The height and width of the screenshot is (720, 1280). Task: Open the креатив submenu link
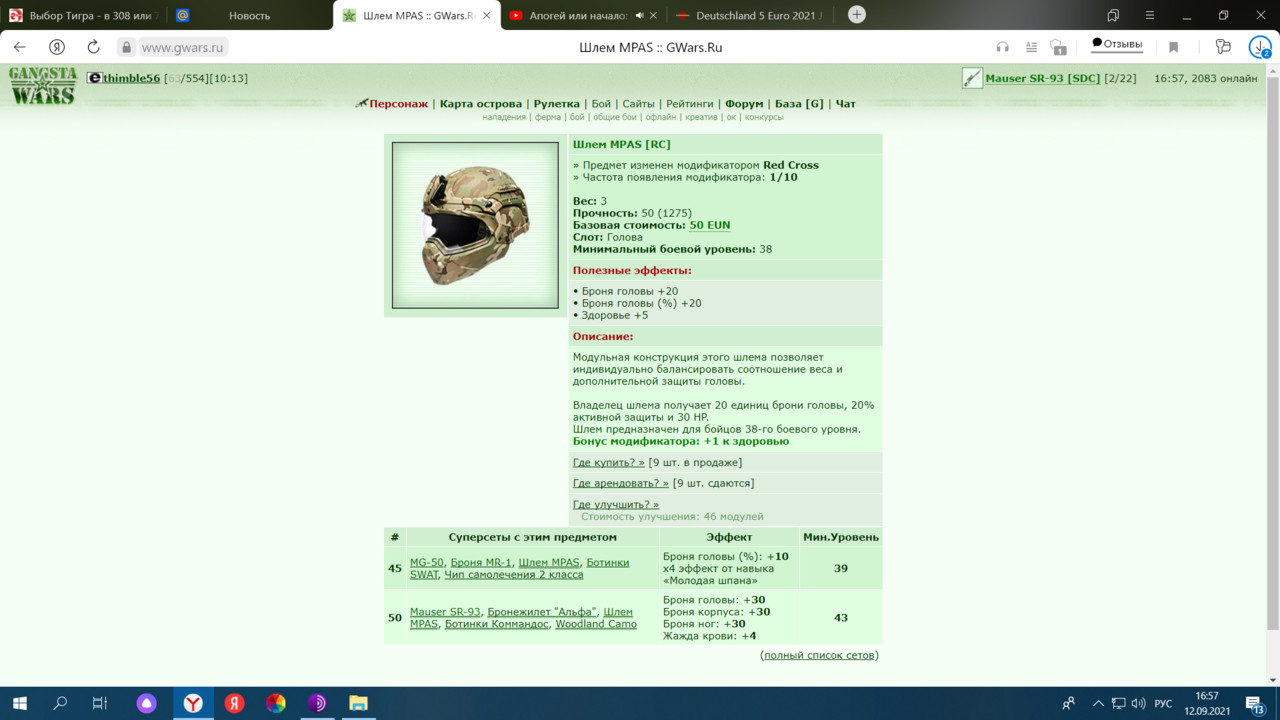[x=701, y=117]
